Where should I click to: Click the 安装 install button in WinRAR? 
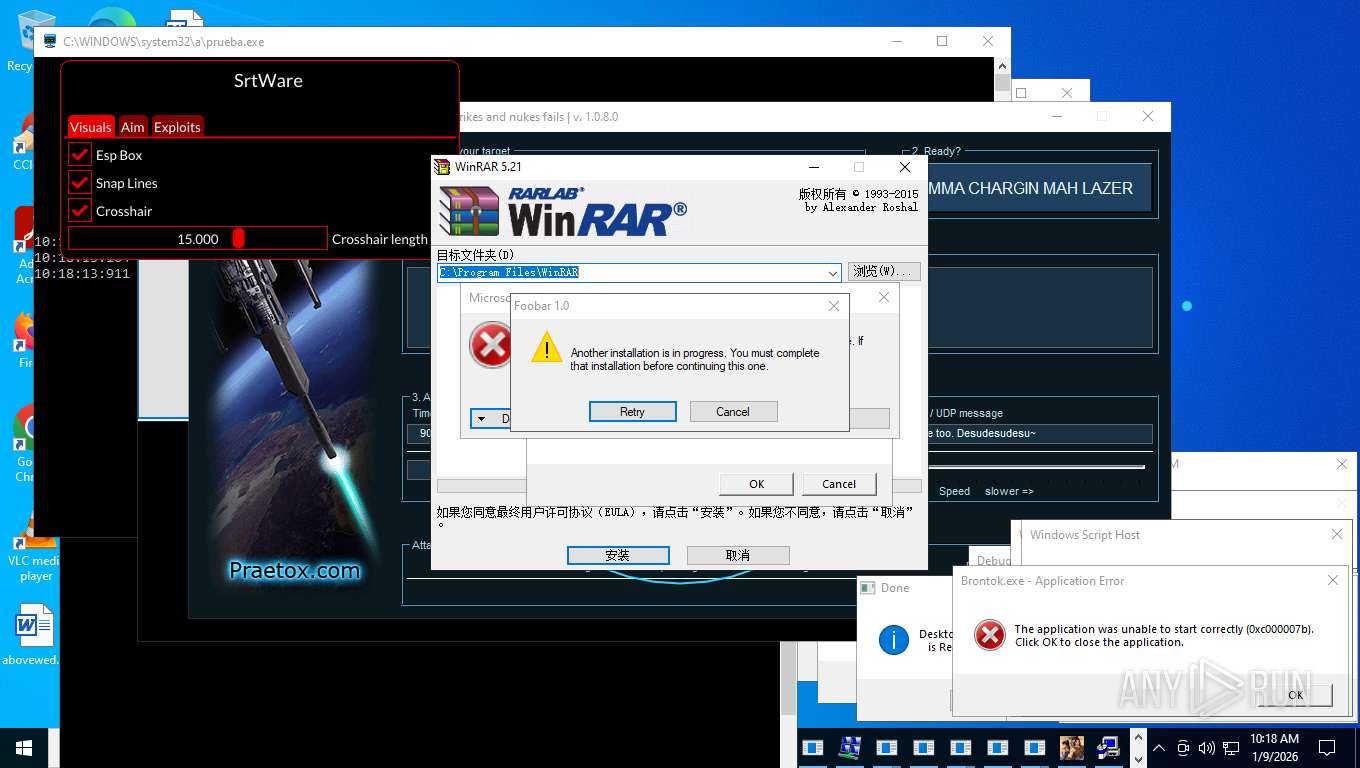618,555
